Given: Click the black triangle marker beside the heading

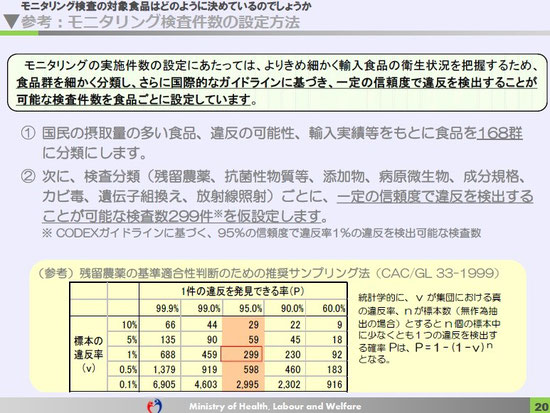Looking at the screenshot, I should point(11,22).
